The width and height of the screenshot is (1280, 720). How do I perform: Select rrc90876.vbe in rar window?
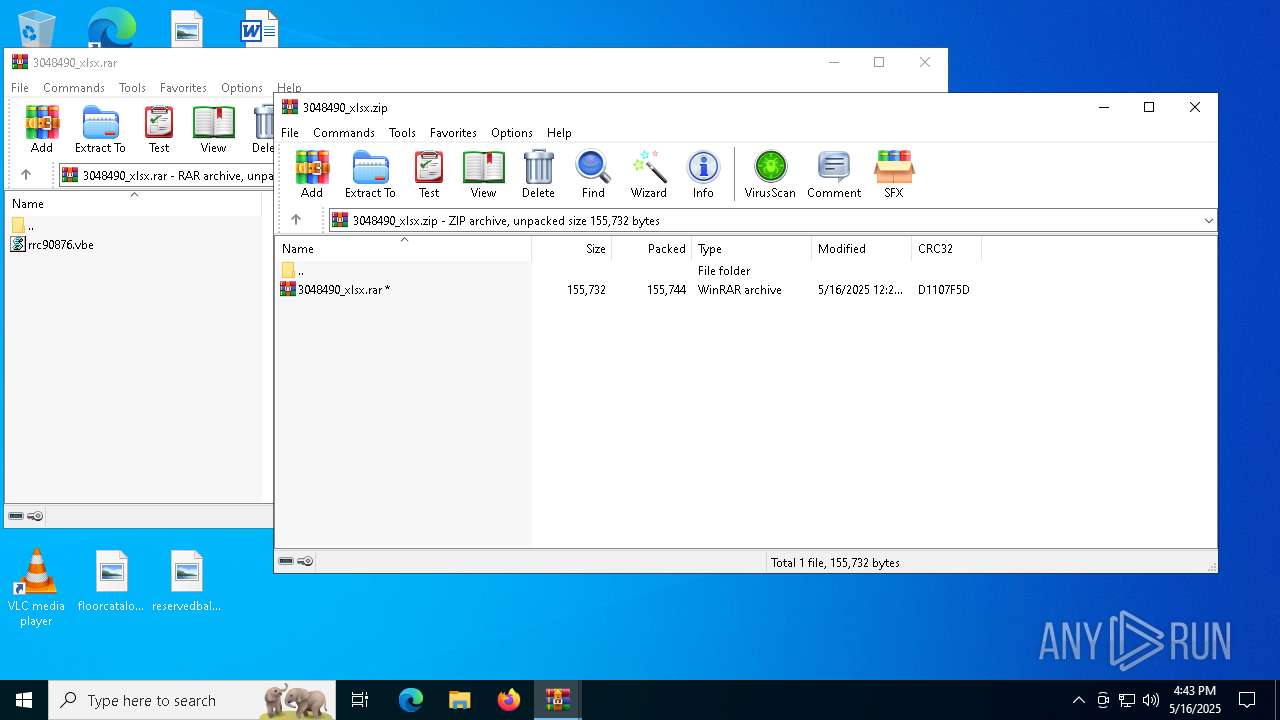point(52,245)
